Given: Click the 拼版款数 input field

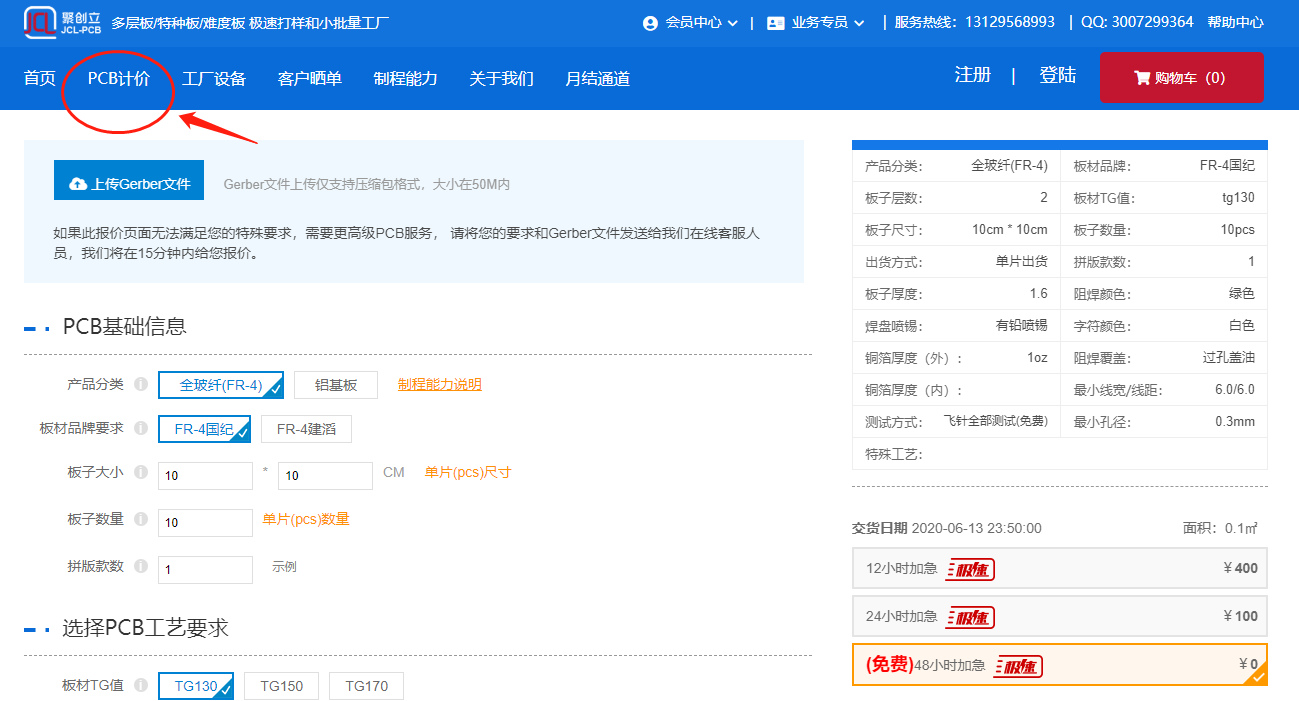Looking at the screenshot, I should [205, 569].
